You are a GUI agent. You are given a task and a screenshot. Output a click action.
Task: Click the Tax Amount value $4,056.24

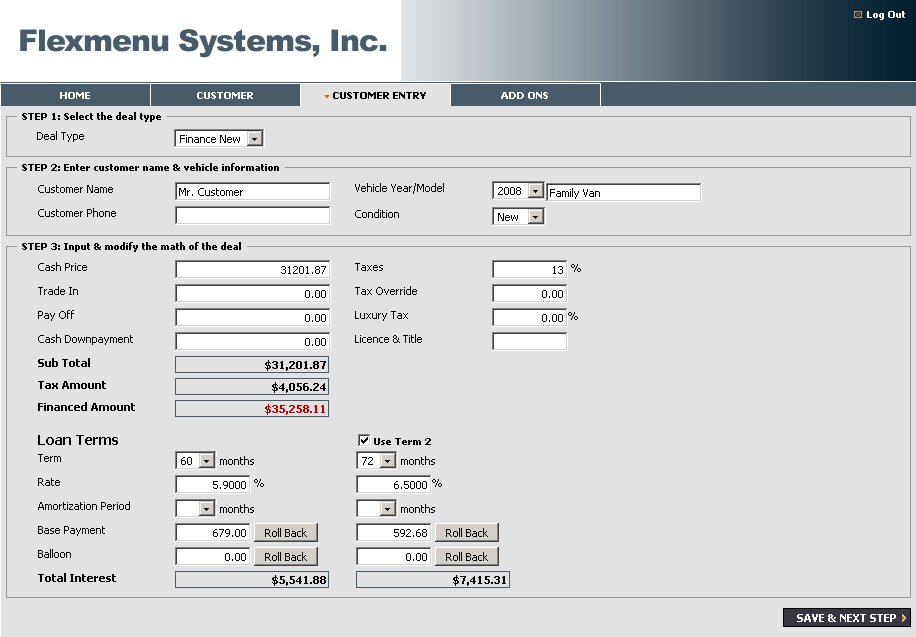252,387
